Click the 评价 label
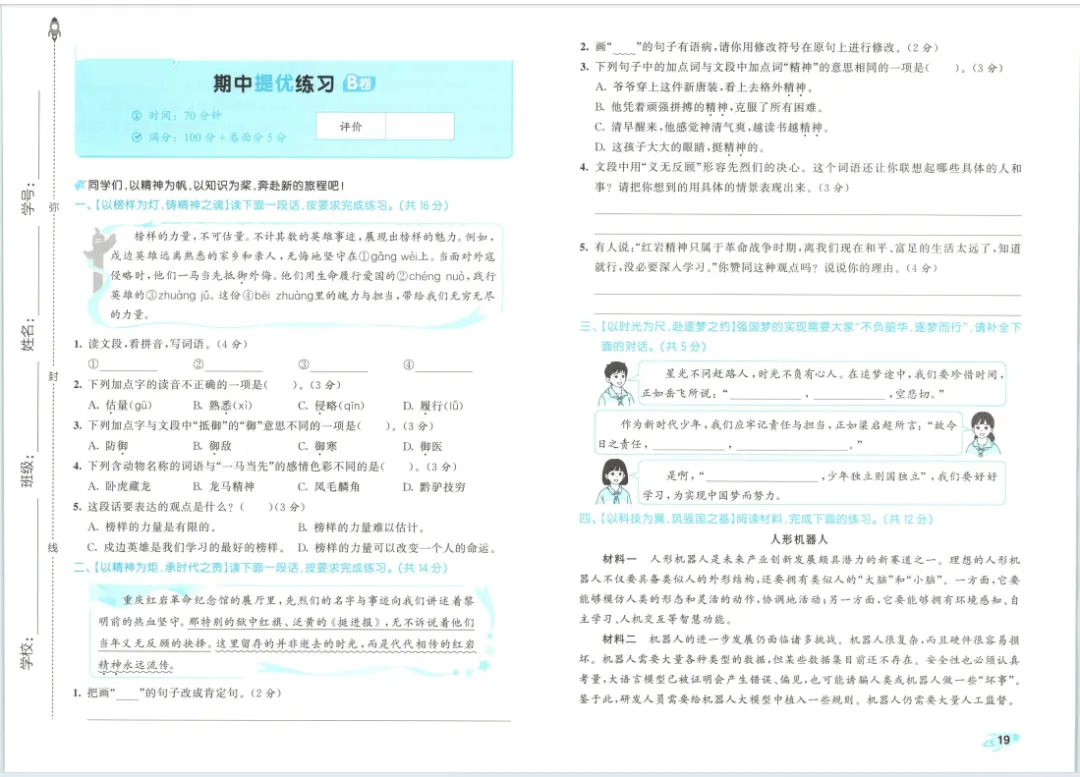Viewport: 1080px width, 777px height. coord(351,127)
